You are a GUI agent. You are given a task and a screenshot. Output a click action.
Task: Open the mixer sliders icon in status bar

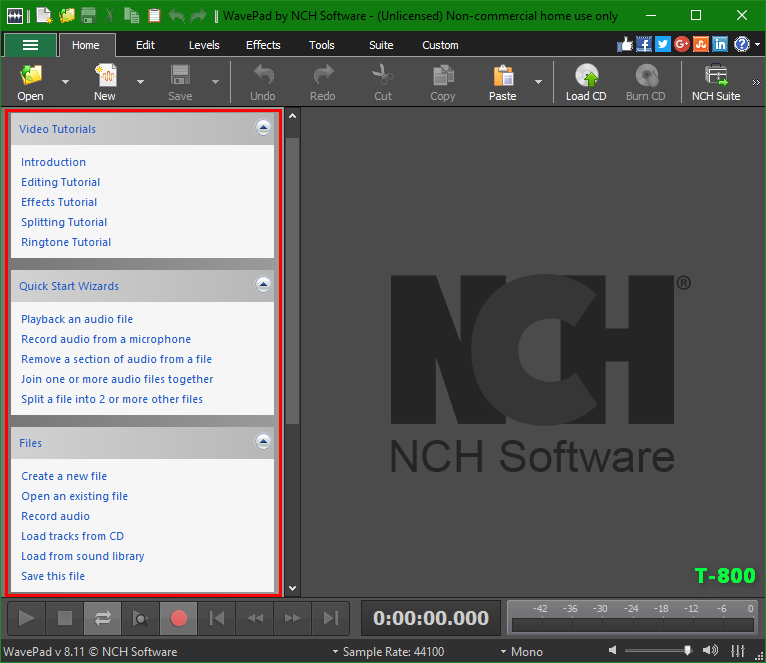pyautogui.click(x=738, y=650)
